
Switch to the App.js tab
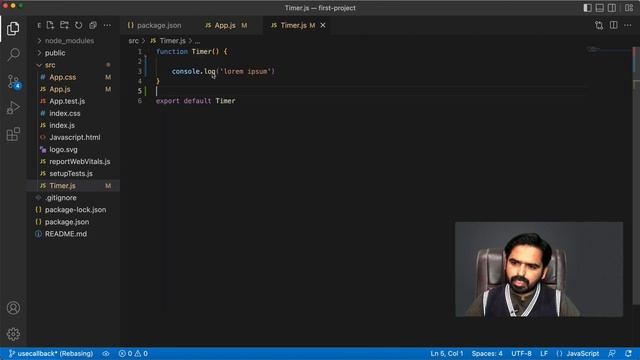(226, 25)
